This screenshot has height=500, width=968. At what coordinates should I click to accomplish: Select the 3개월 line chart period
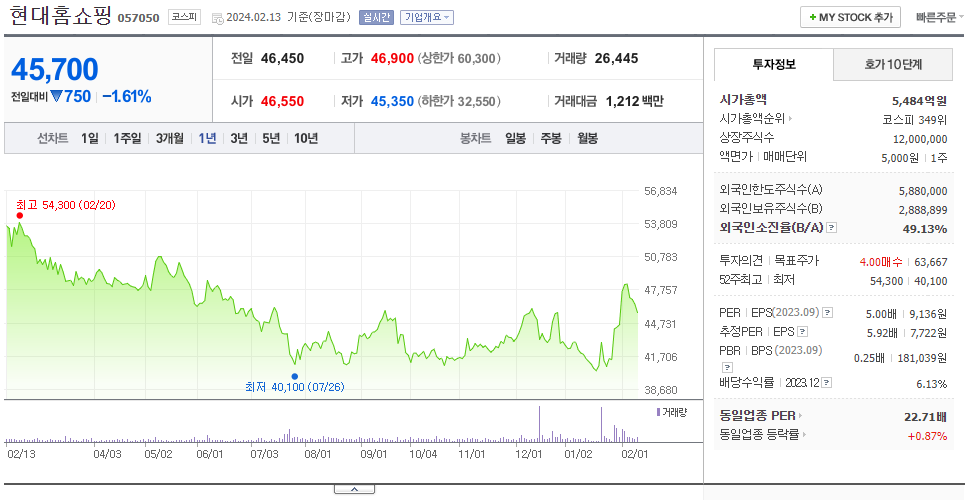pyautogui.click(x=169, y=138)
